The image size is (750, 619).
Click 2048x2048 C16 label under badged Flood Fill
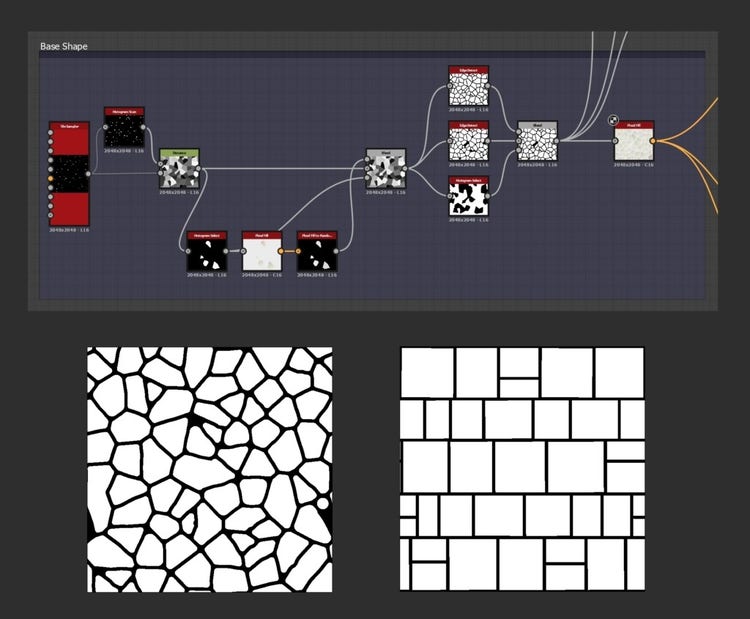click(634, 165)
